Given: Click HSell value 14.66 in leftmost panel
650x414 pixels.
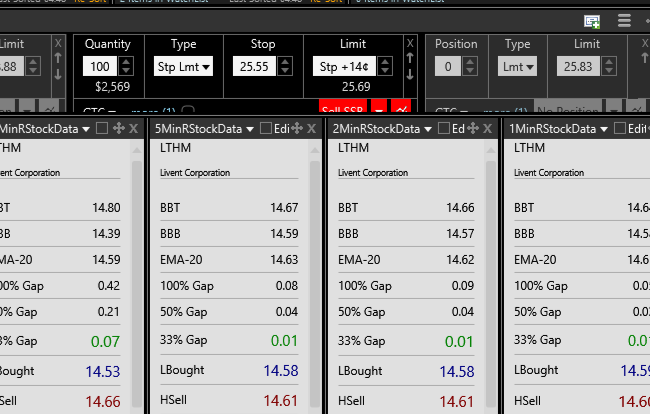Looking at the screenshot, I should [103, 402].
